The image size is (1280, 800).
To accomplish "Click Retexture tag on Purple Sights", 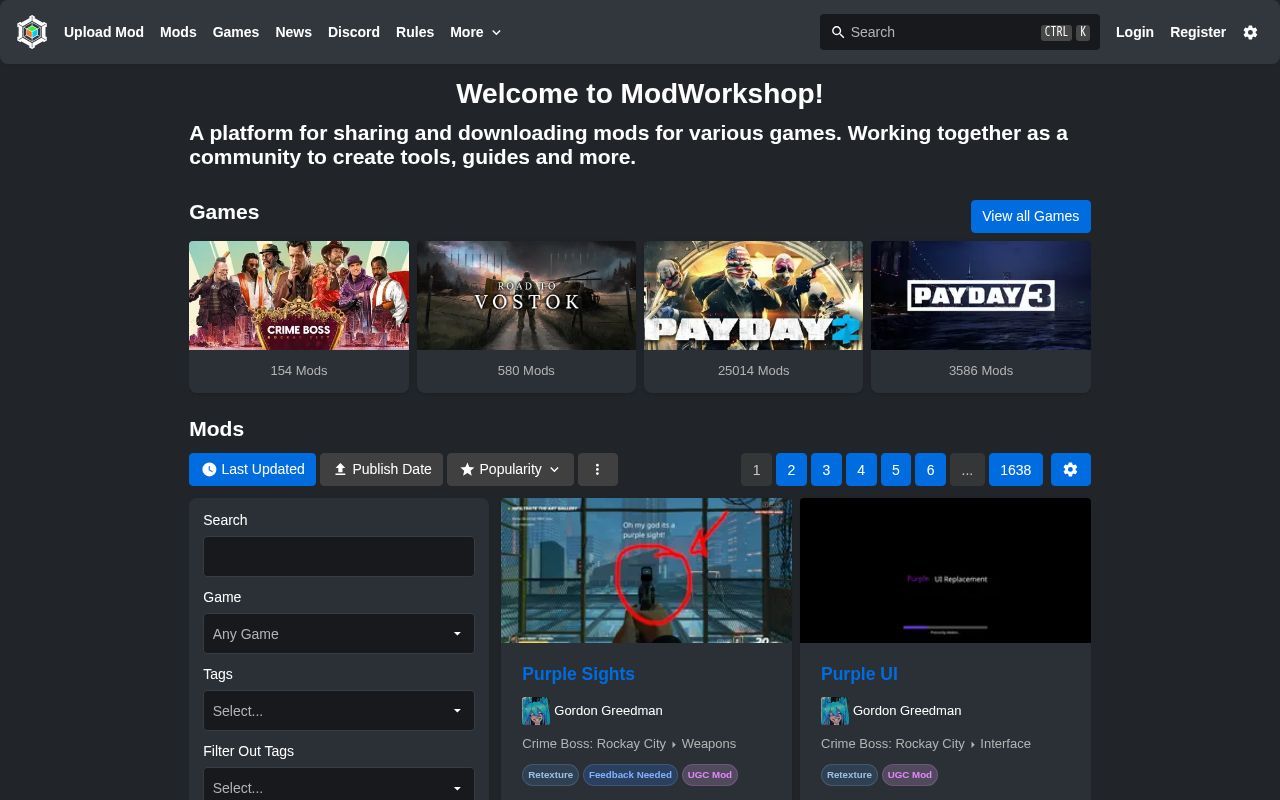I will (550, 775).
